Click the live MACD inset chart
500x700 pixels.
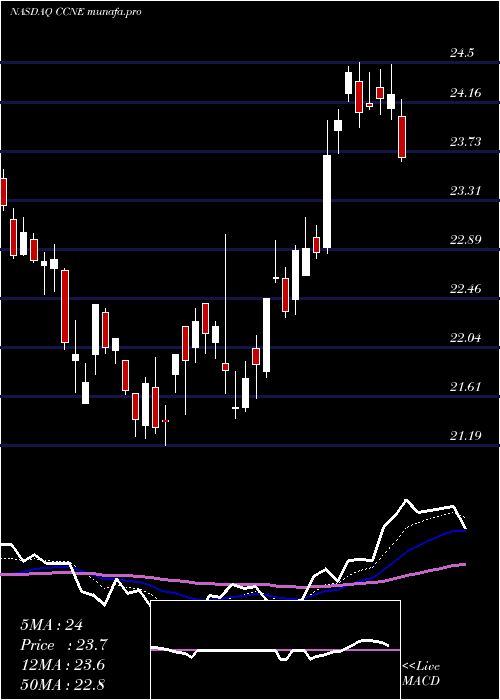pos(275,650)
